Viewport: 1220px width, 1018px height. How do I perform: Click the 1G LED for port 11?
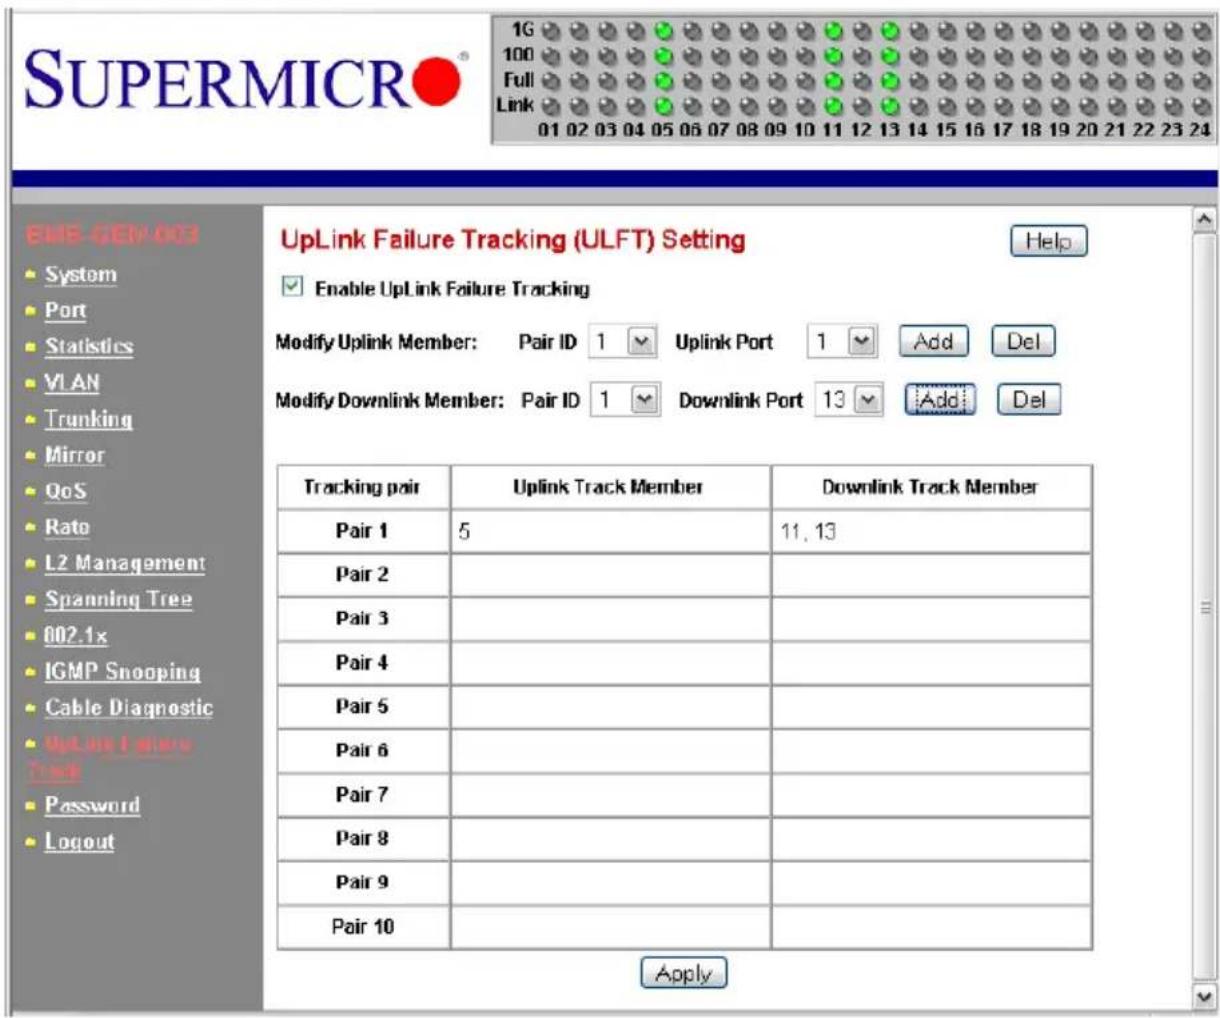[x=833, y=31]
